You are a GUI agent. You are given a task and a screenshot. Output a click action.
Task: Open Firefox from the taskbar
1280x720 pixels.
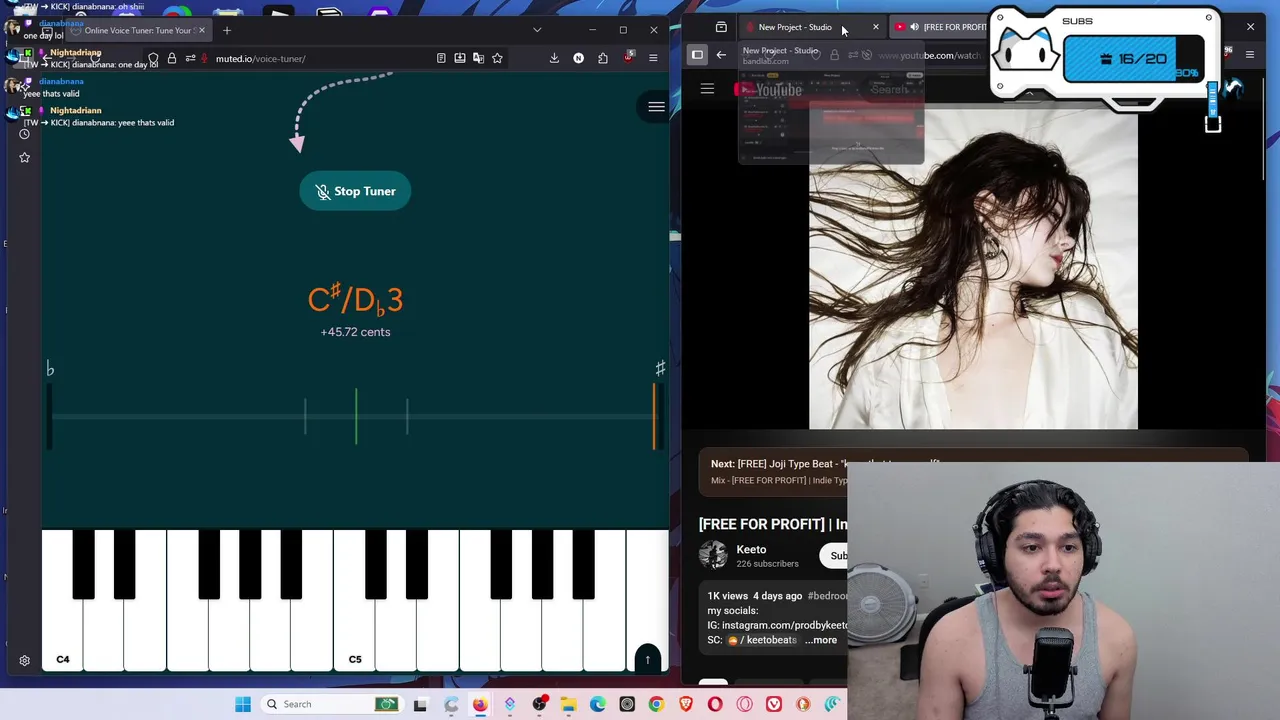pyautogui.click(x=480, y=704)
